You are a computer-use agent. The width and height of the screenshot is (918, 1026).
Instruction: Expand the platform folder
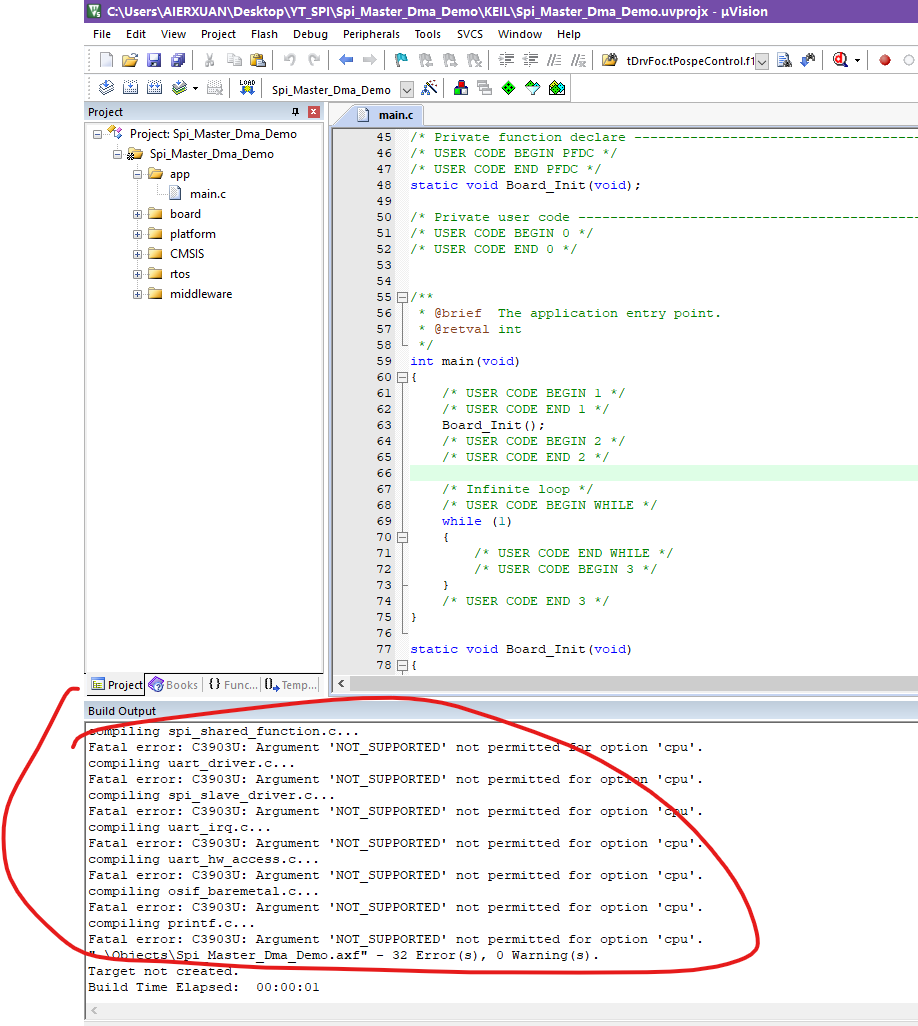[x=137, y=234]
